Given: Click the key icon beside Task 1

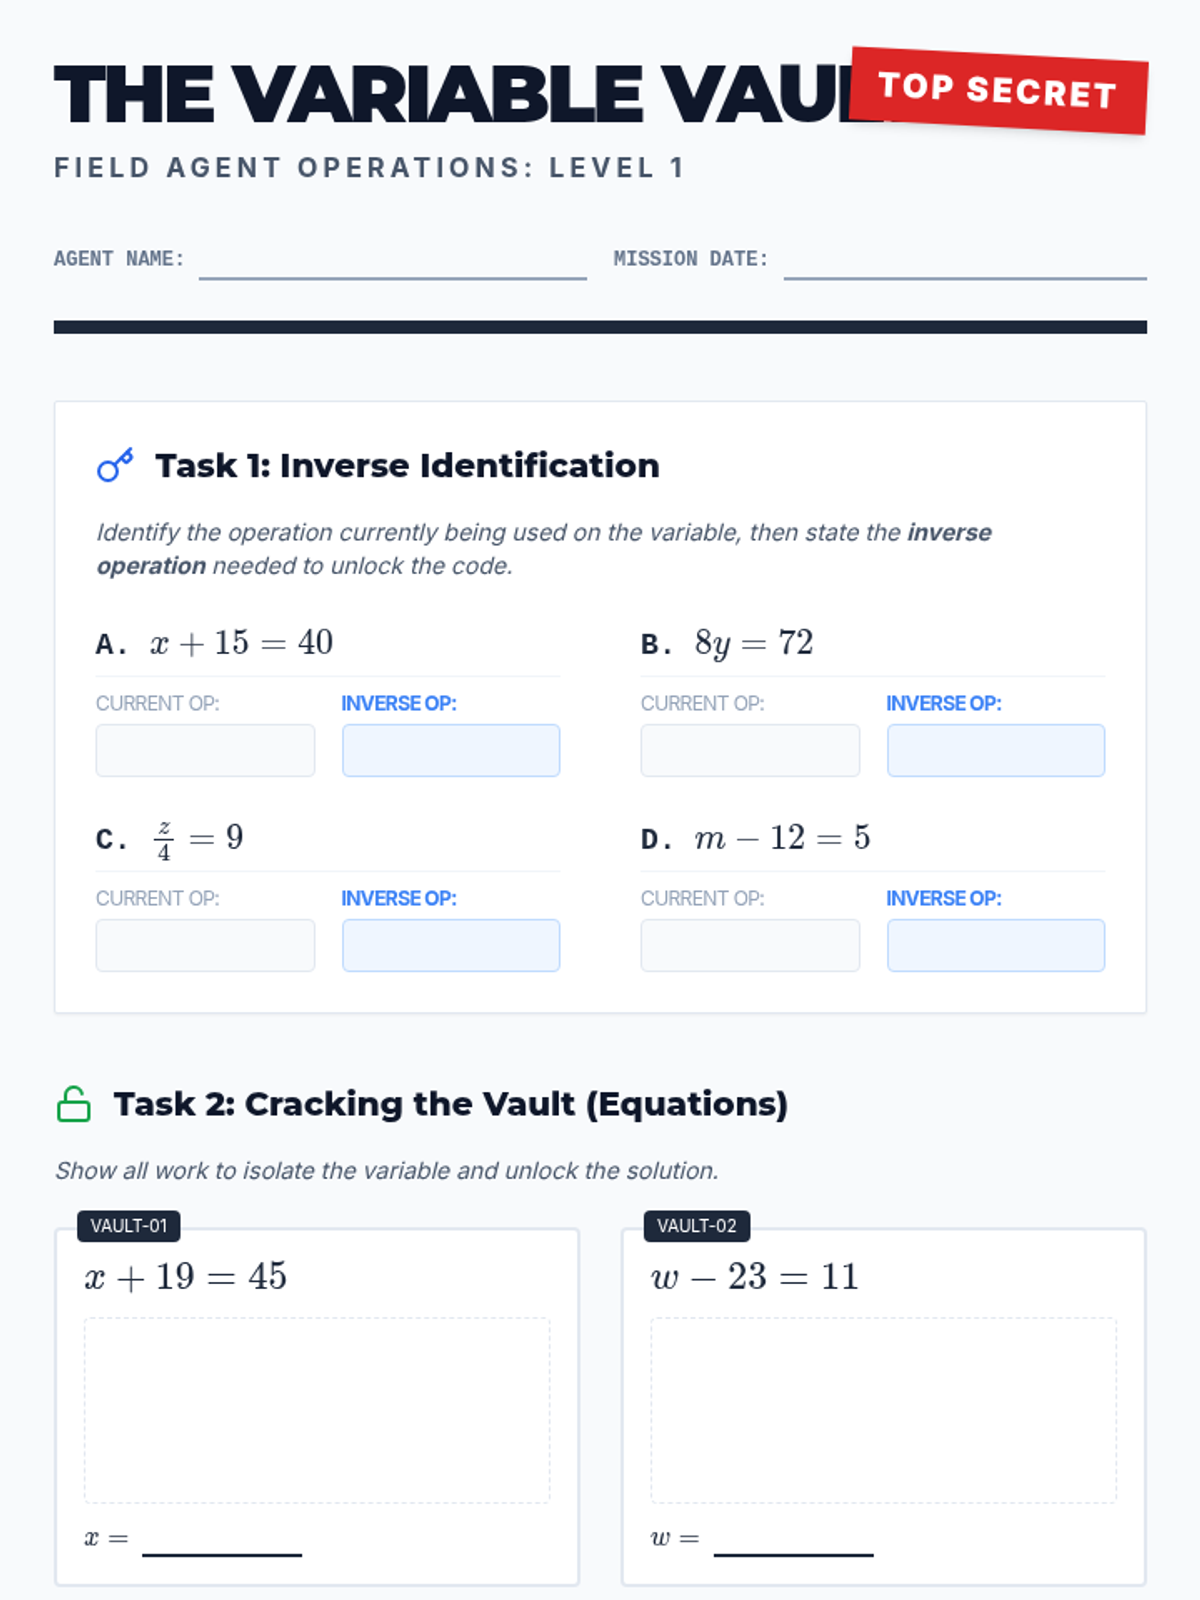Looking at the screenshot, I should 115,465.
